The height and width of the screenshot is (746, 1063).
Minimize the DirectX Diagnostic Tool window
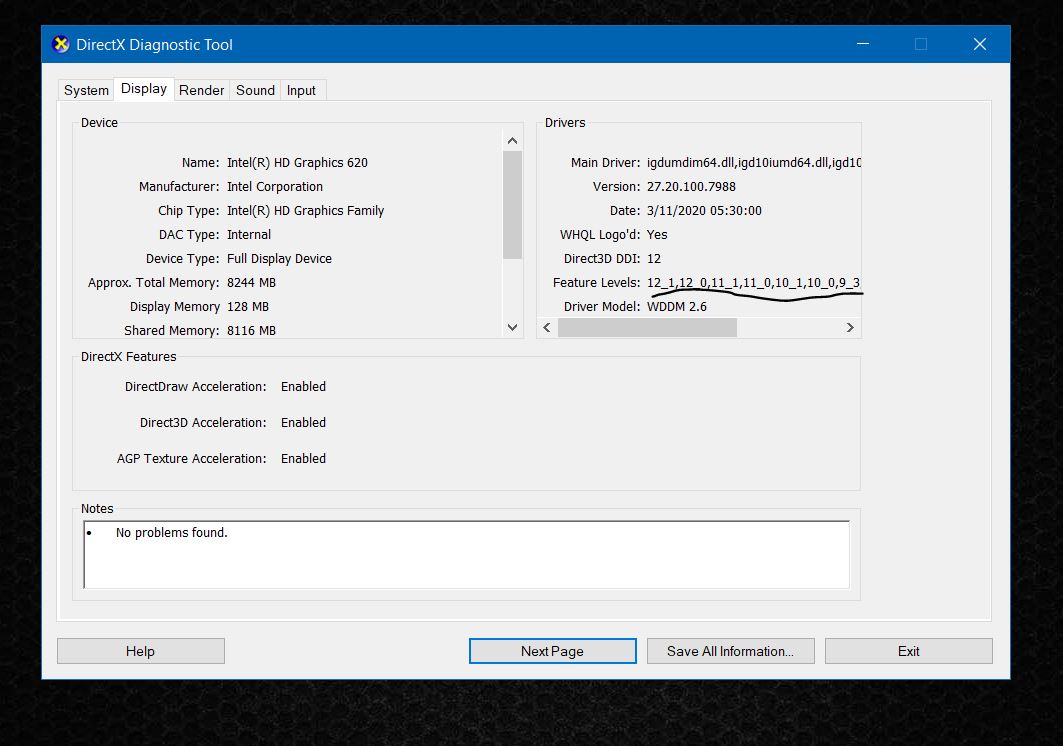863,44
